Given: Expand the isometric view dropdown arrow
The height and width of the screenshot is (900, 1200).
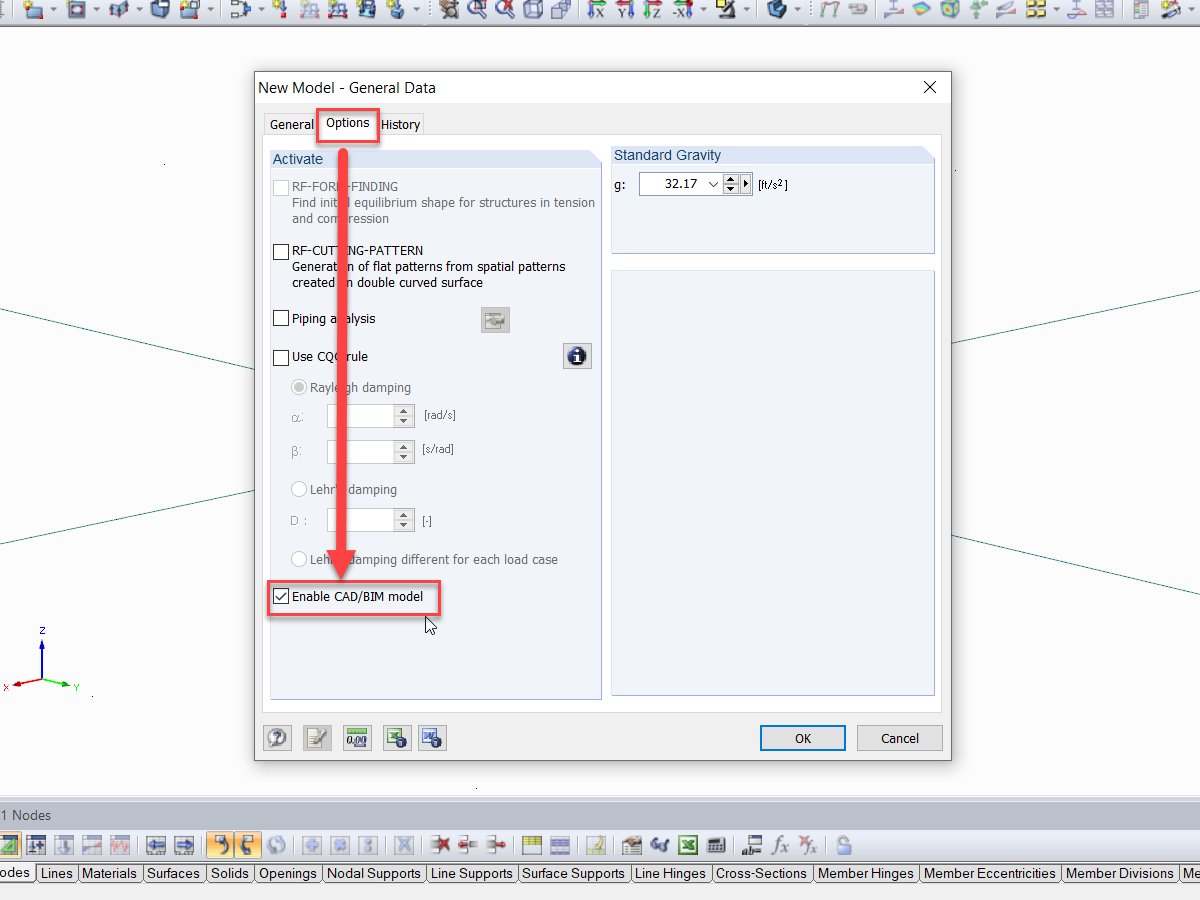Looking at the screenshot, I should (x=703, y=10).
